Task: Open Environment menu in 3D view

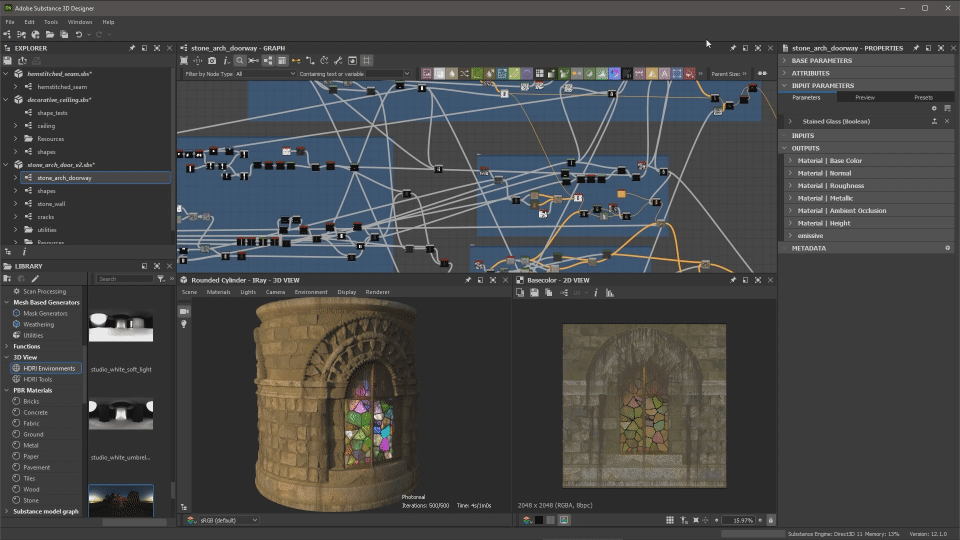Action: pyautogui.click(x=310, y=292)
